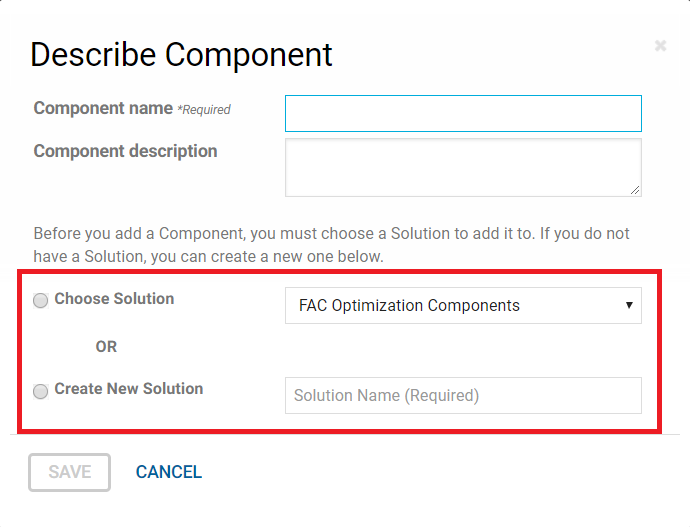
Task: Click the *Required indicator text
Action: [x=204, y=110]
